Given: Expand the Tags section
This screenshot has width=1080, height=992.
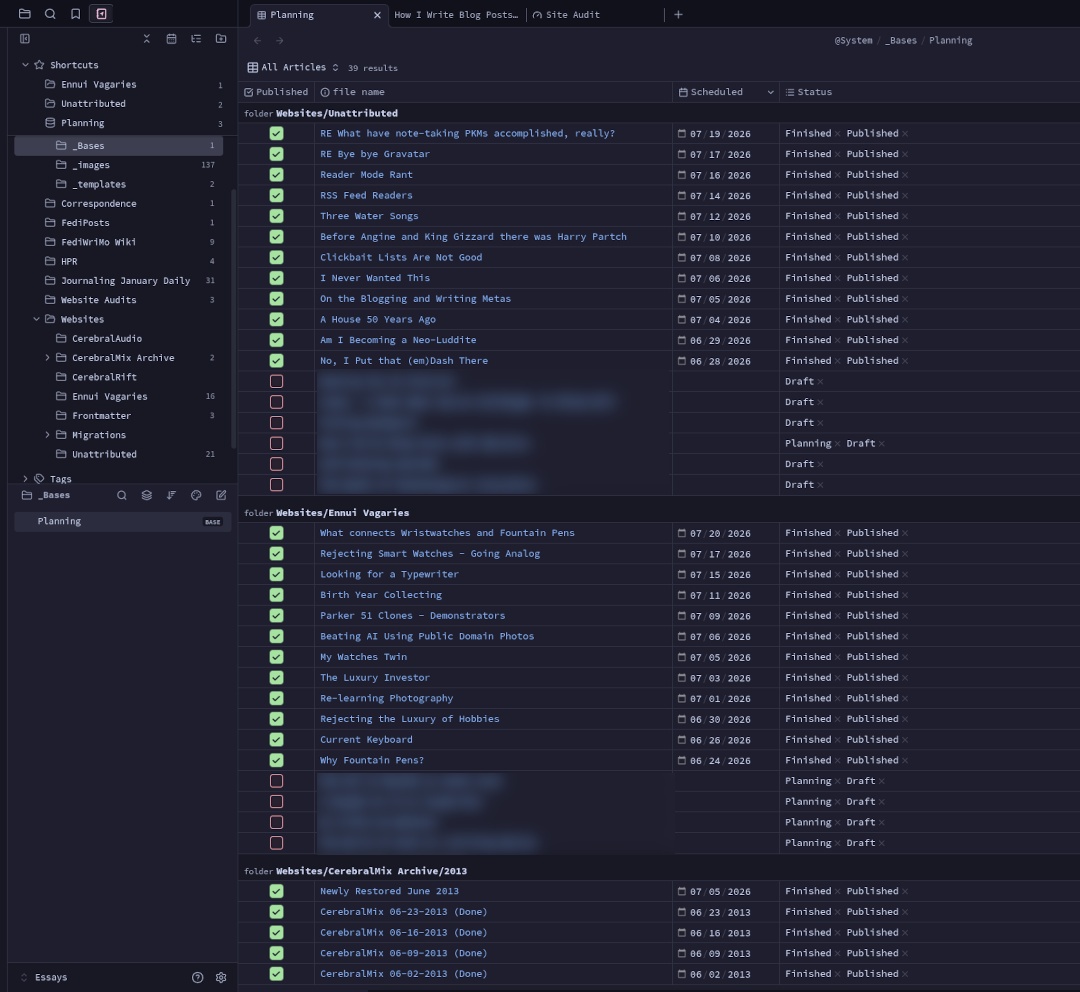Looking at the screenshot, I should coord(25,479).
